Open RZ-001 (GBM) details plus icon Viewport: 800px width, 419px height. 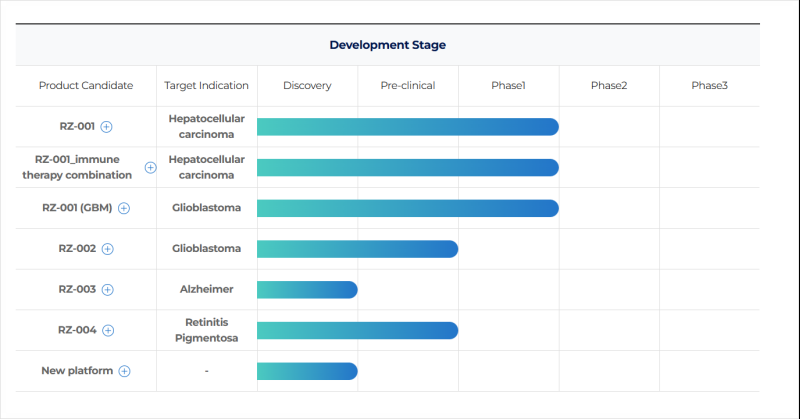[124, 208]
